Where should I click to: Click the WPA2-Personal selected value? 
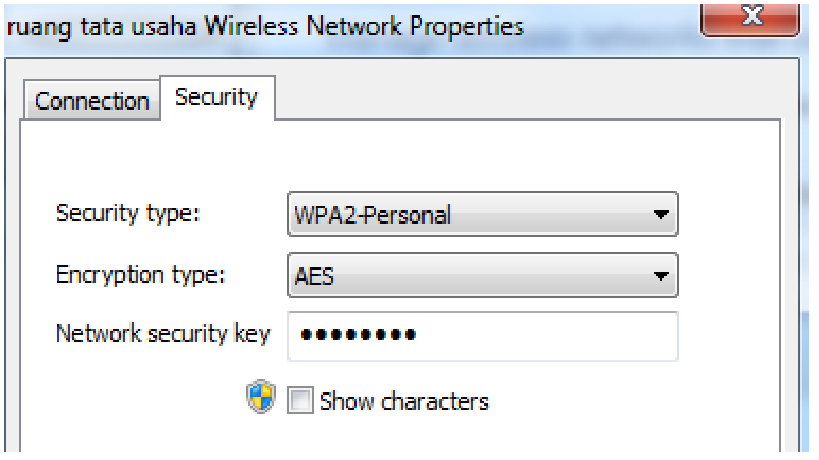click(372, 215)
